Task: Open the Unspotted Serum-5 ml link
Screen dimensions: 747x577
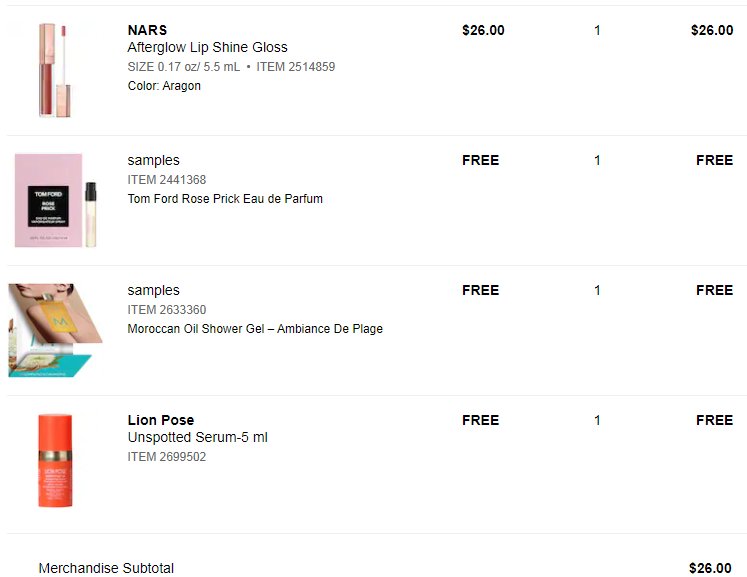Action: tap(197, 437)
